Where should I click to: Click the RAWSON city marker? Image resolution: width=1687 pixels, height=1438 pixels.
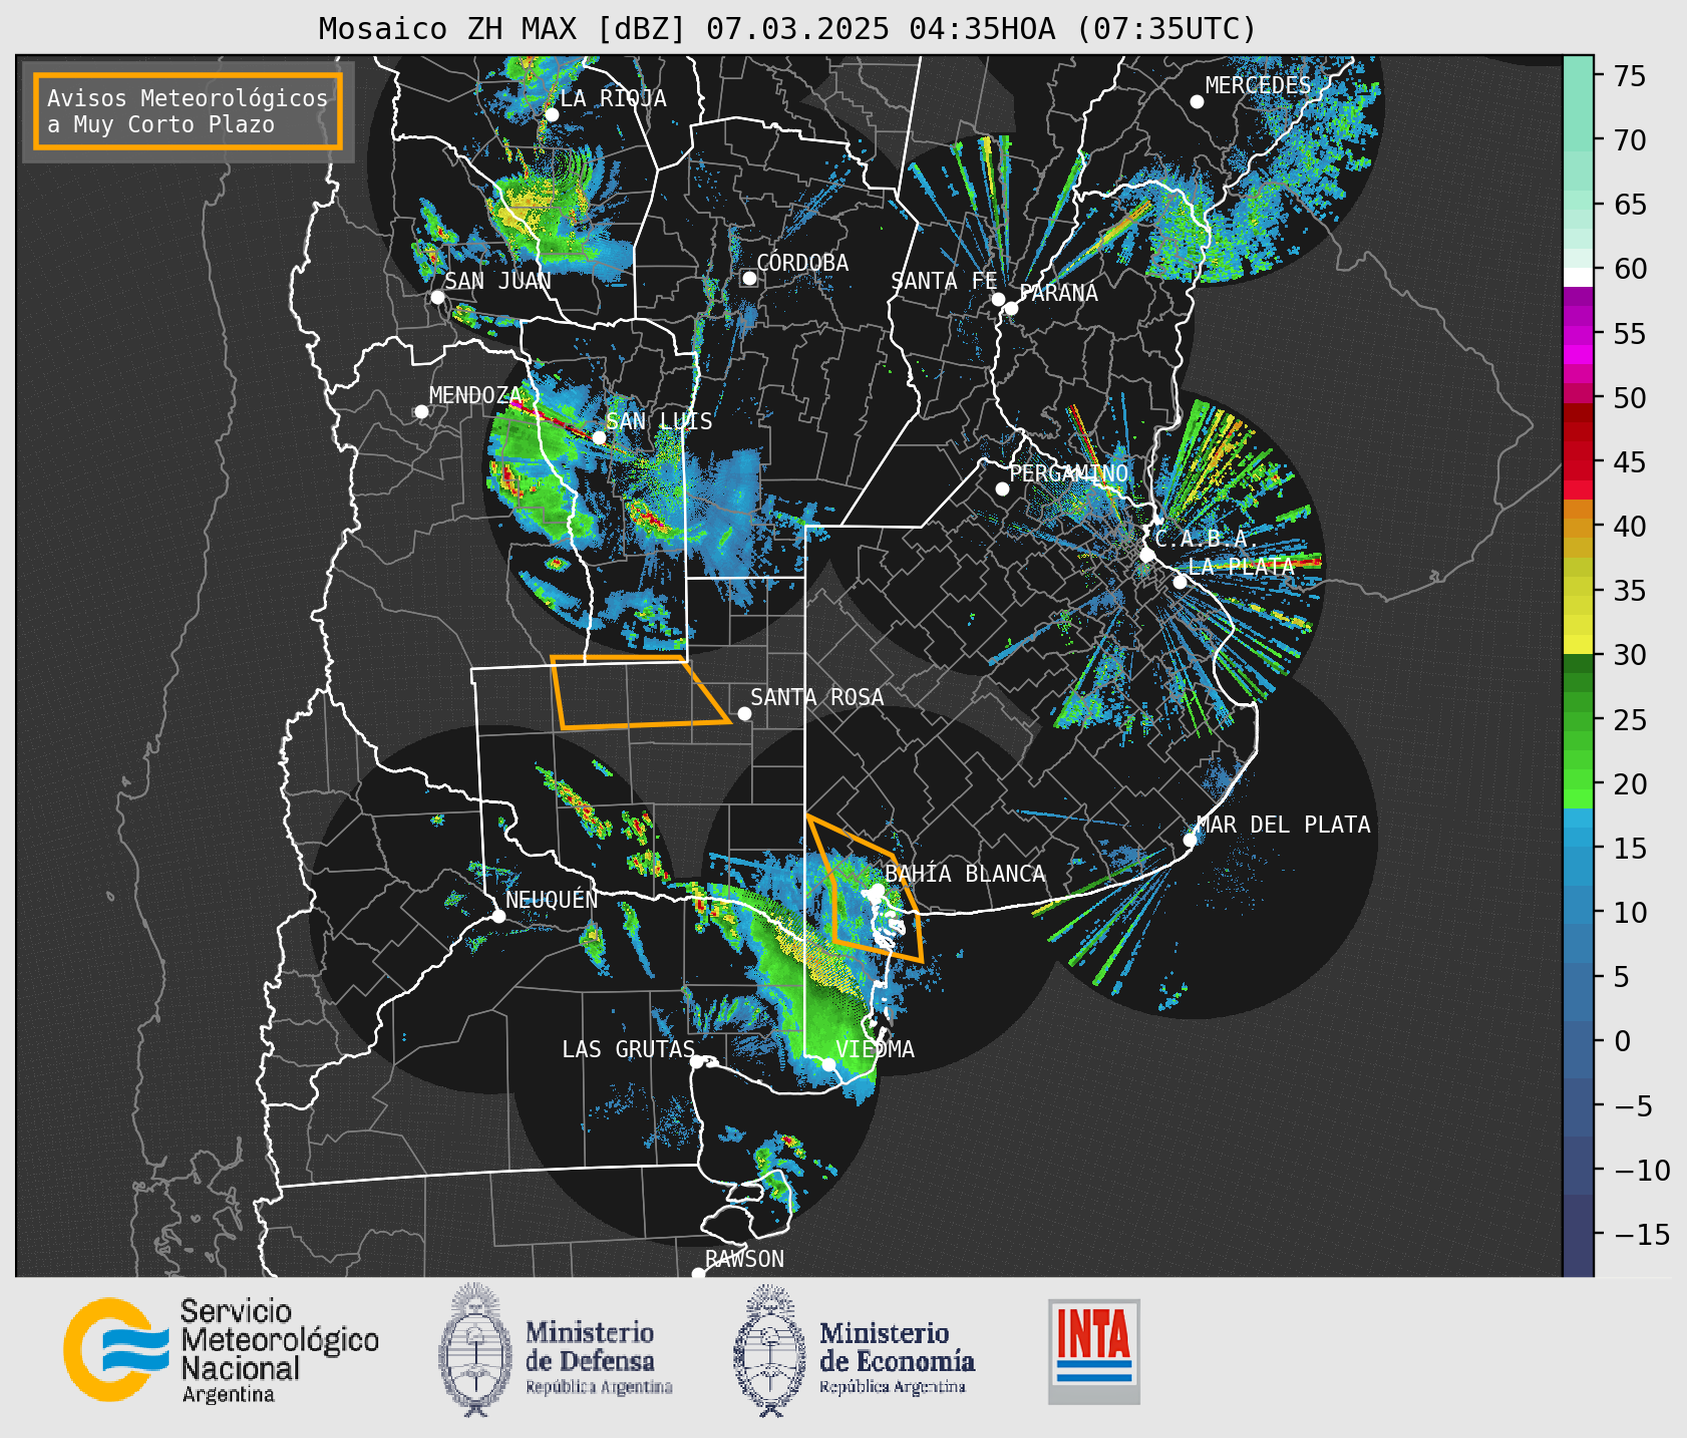[x=698, y=1273]
